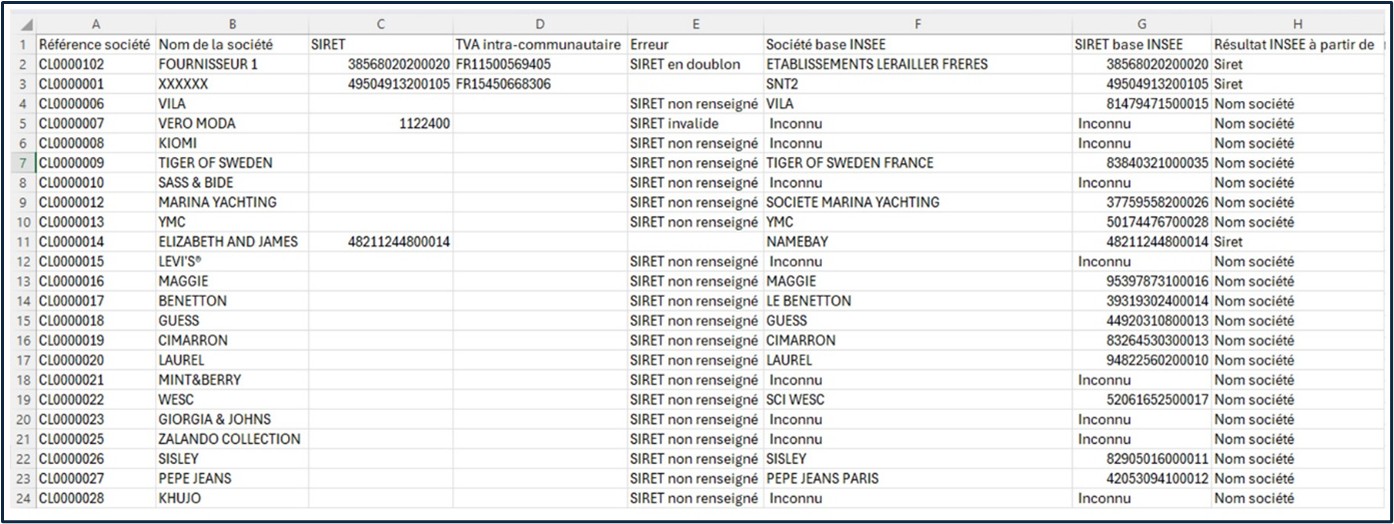Select cell containing CL0000006

[x=95, y=104]
